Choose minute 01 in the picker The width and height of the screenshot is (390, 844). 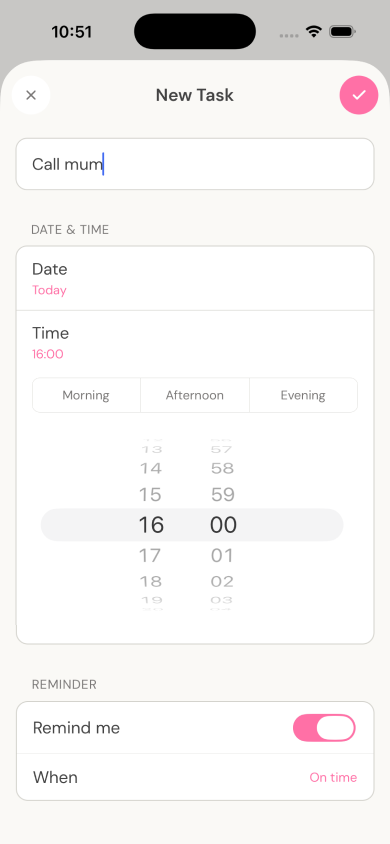tap(222, 555)
